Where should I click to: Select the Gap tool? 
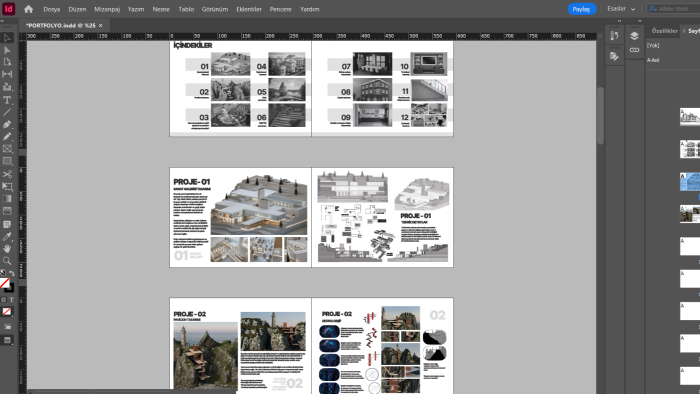point(7,74)
